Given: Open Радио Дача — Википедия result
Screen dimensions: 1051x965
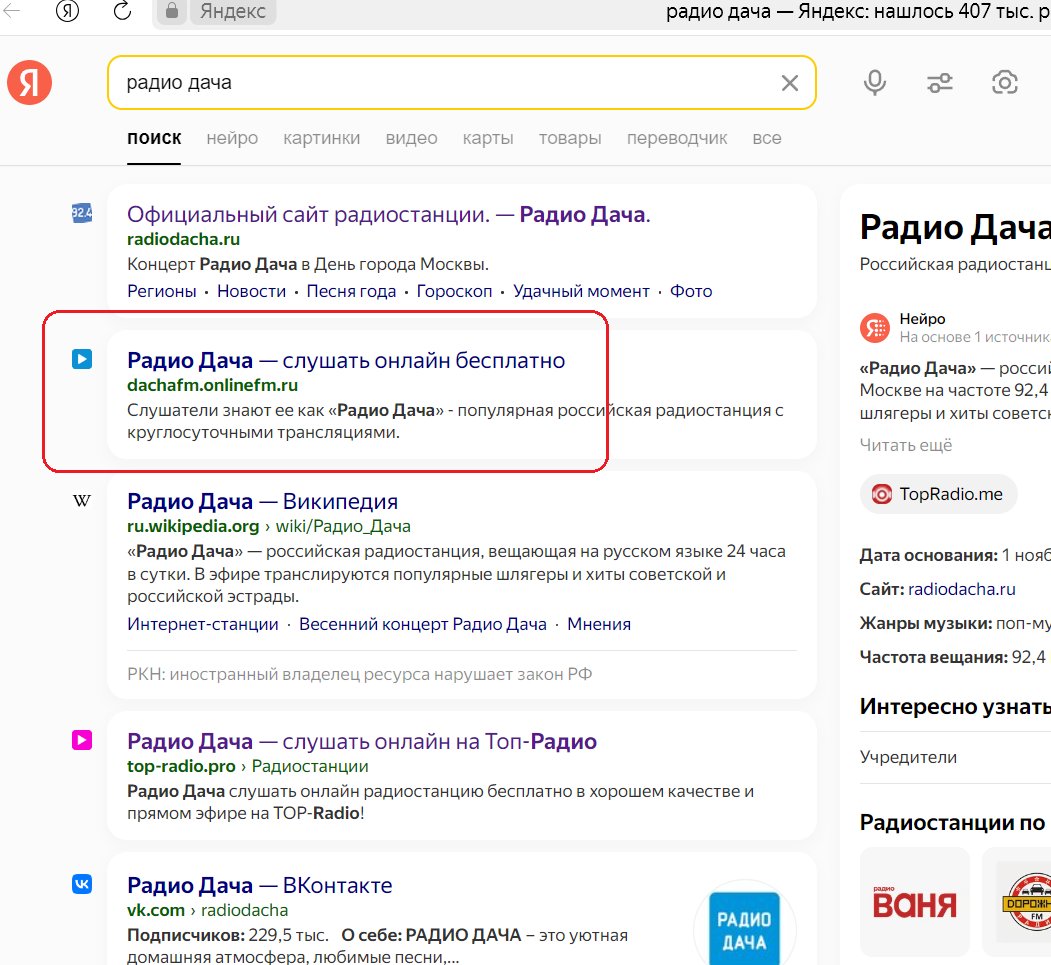Looking at the screenshot, I should click(263, 501).
